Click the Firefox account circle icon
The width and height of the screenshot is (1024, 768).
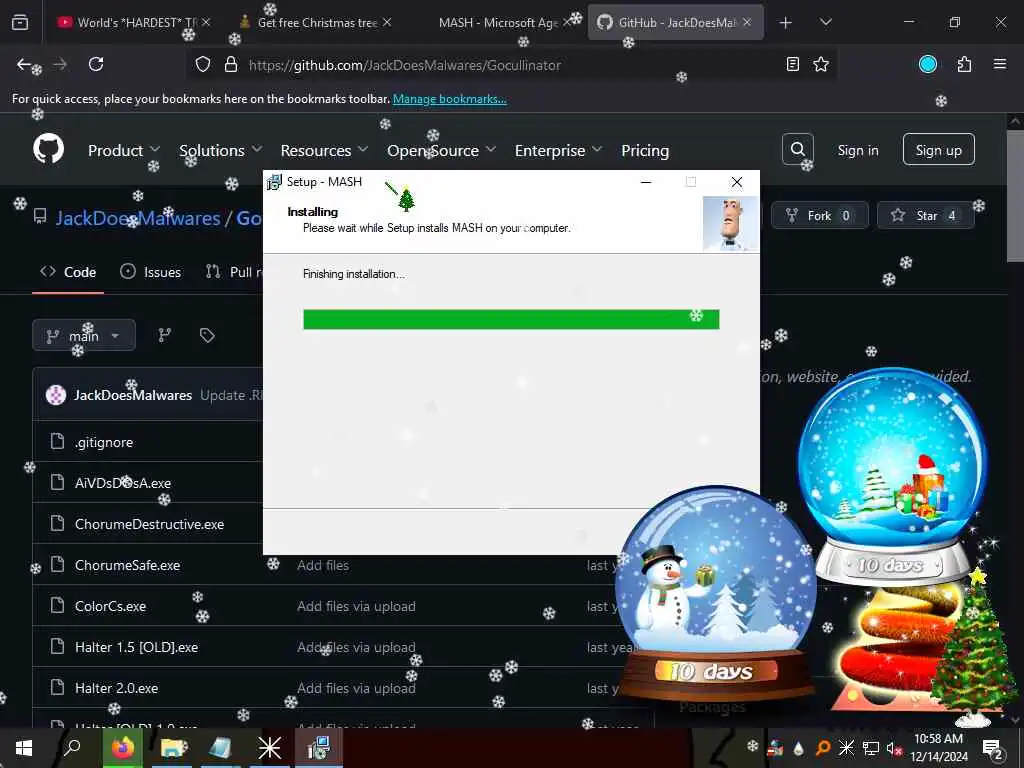click(928, 64)
